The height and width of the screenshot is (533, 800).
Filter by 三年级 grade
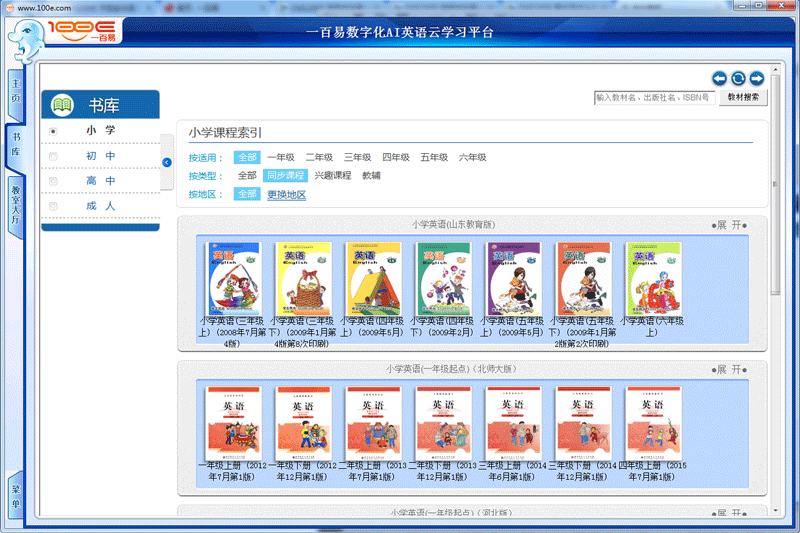click(x=358, y=157)
